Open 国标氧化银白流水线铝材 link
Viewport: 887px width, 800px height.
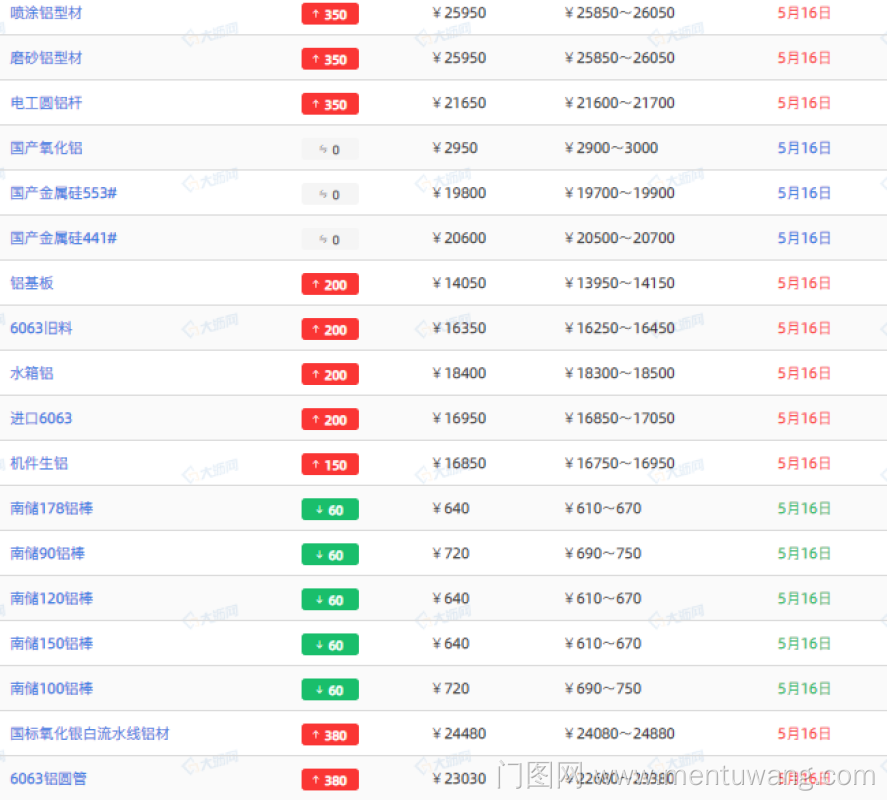point(90,733)
